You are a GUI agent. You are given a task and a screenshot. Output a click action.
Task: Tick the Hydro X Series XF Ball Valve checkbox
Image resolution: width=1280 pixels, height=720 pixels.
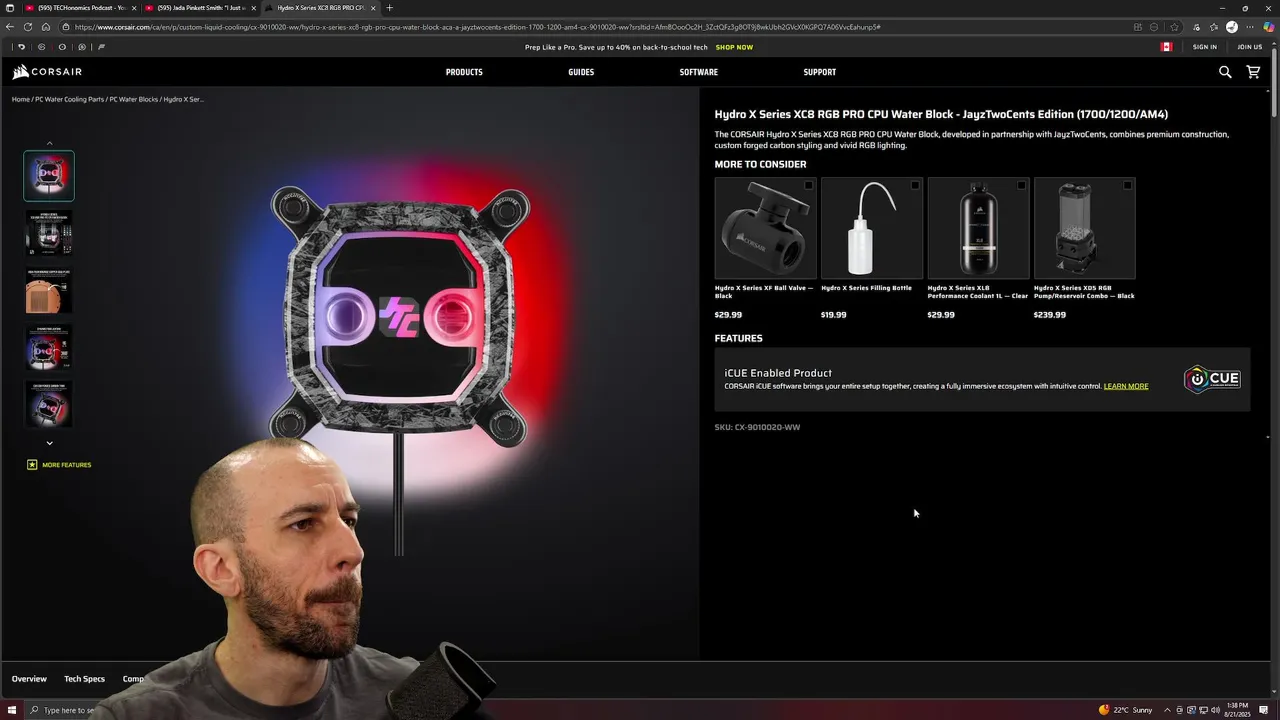coord(809,185)
